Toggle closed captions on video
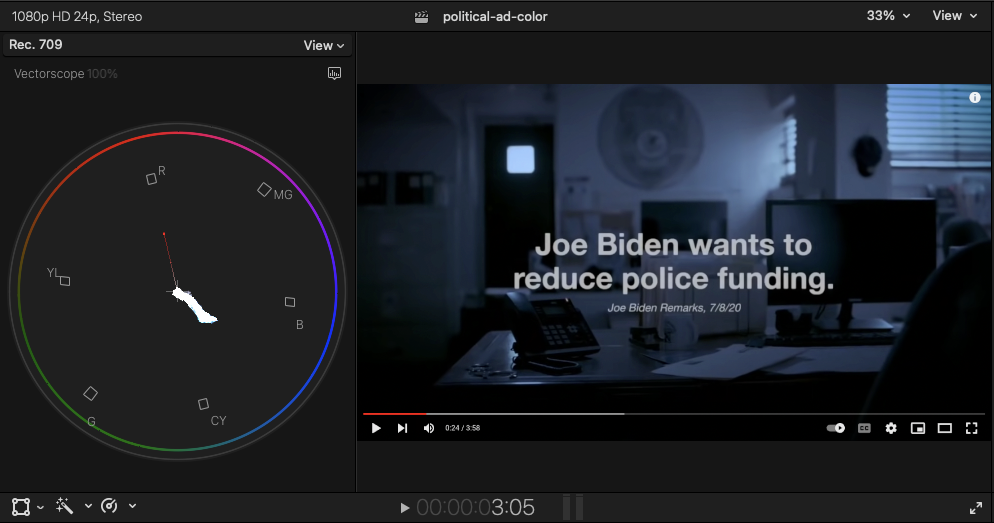 pyautogui.click(x=864, y=428)
